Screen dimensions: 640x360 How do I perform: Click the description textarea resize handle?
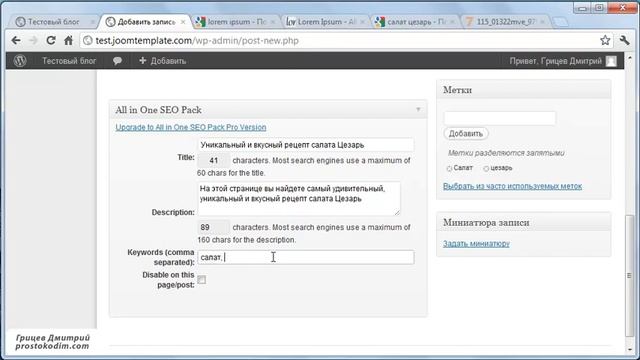pyautogui.click(x=398, y=212)
